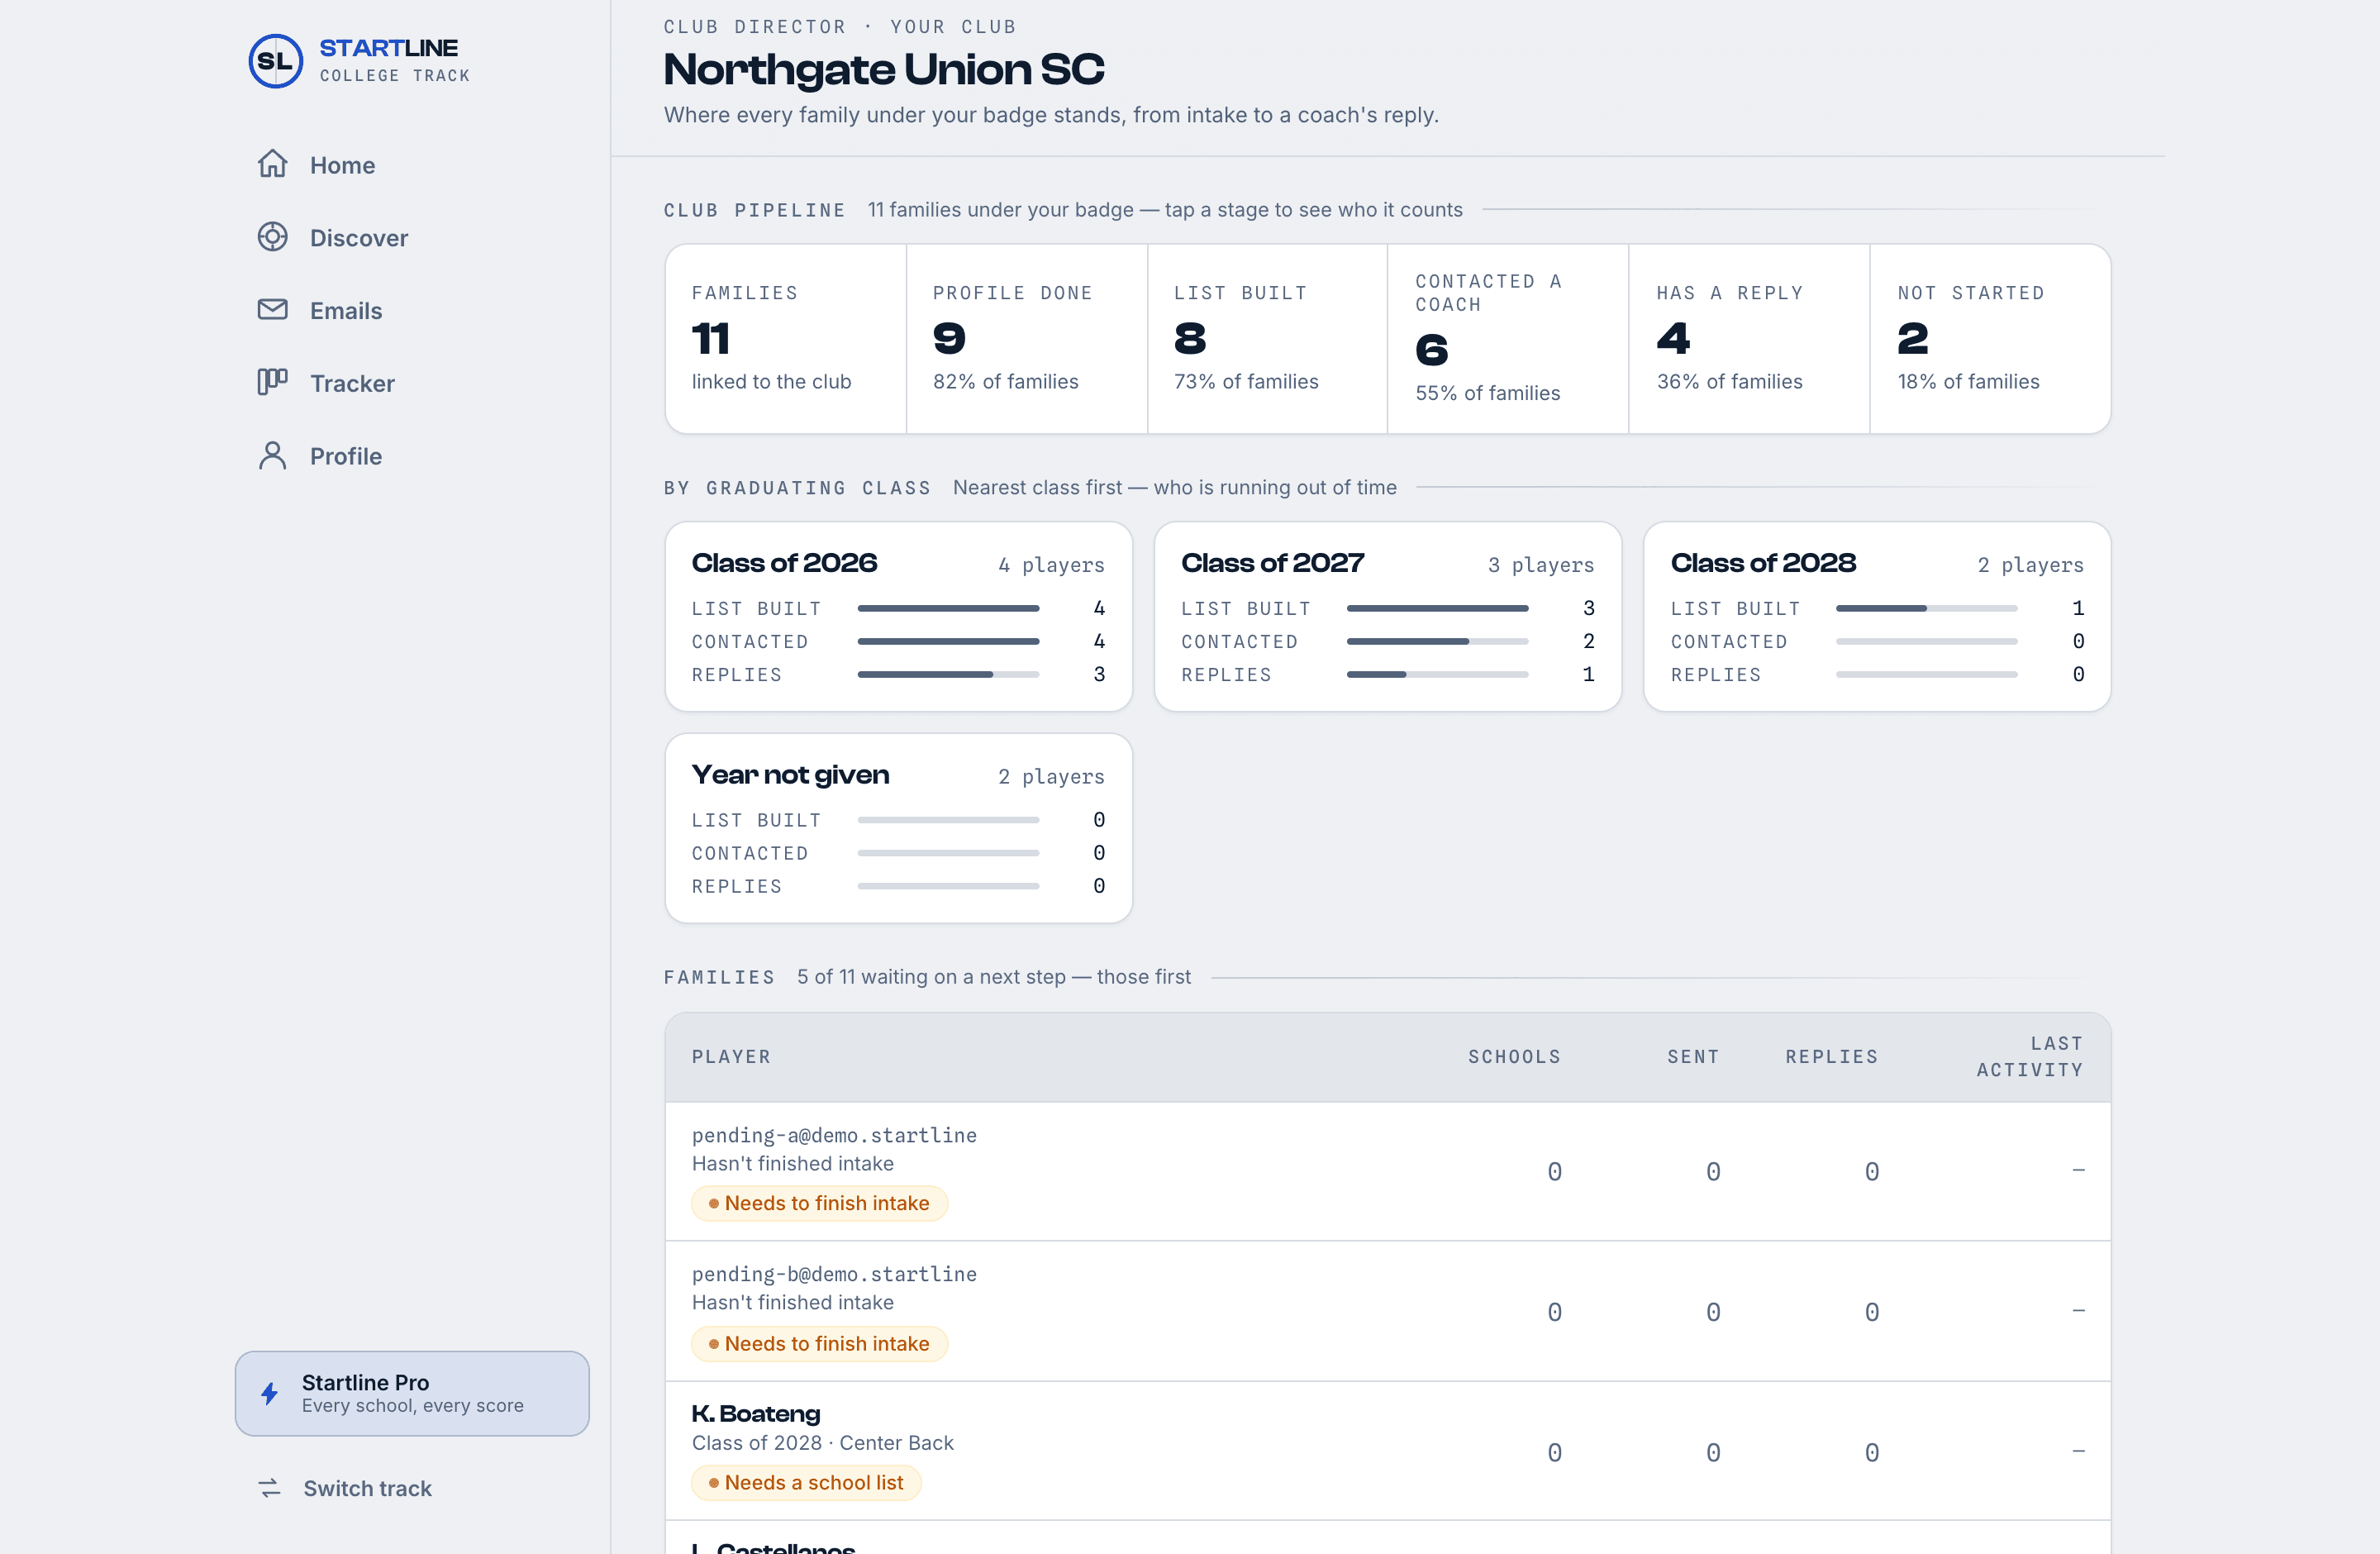Click Class of 2026 Replies progress bar
2380x1554 pixels.
pyautogui.click(x=948, y=675)
